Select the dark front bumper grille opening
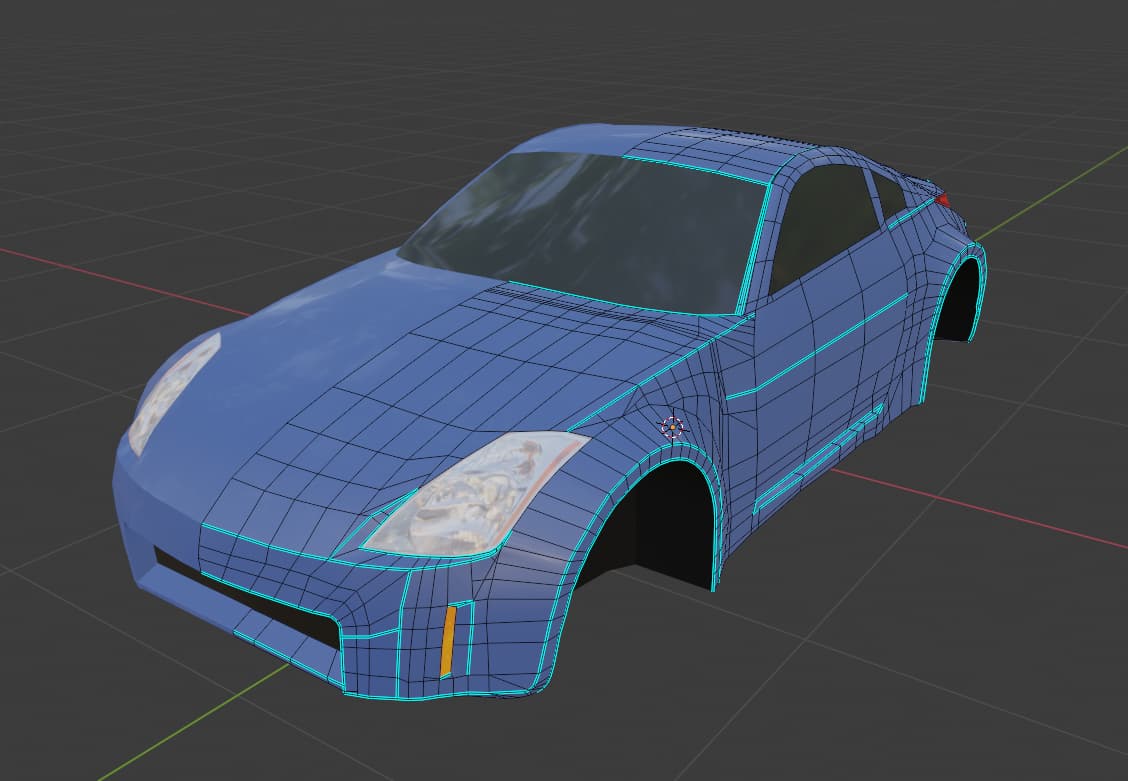The image size is (1128, 781). pyautogui.click(x=248, y=598)
